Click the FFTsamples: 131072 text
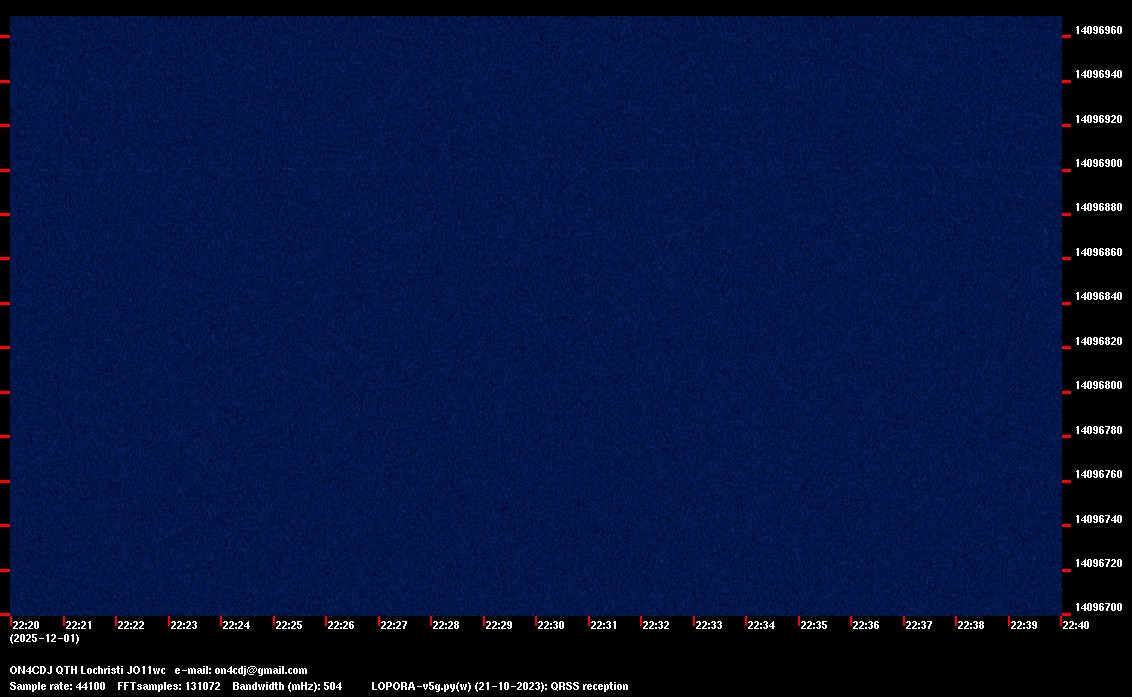Screen dimensions: 1132x697 pyautogui.click(x=169, y=686)
